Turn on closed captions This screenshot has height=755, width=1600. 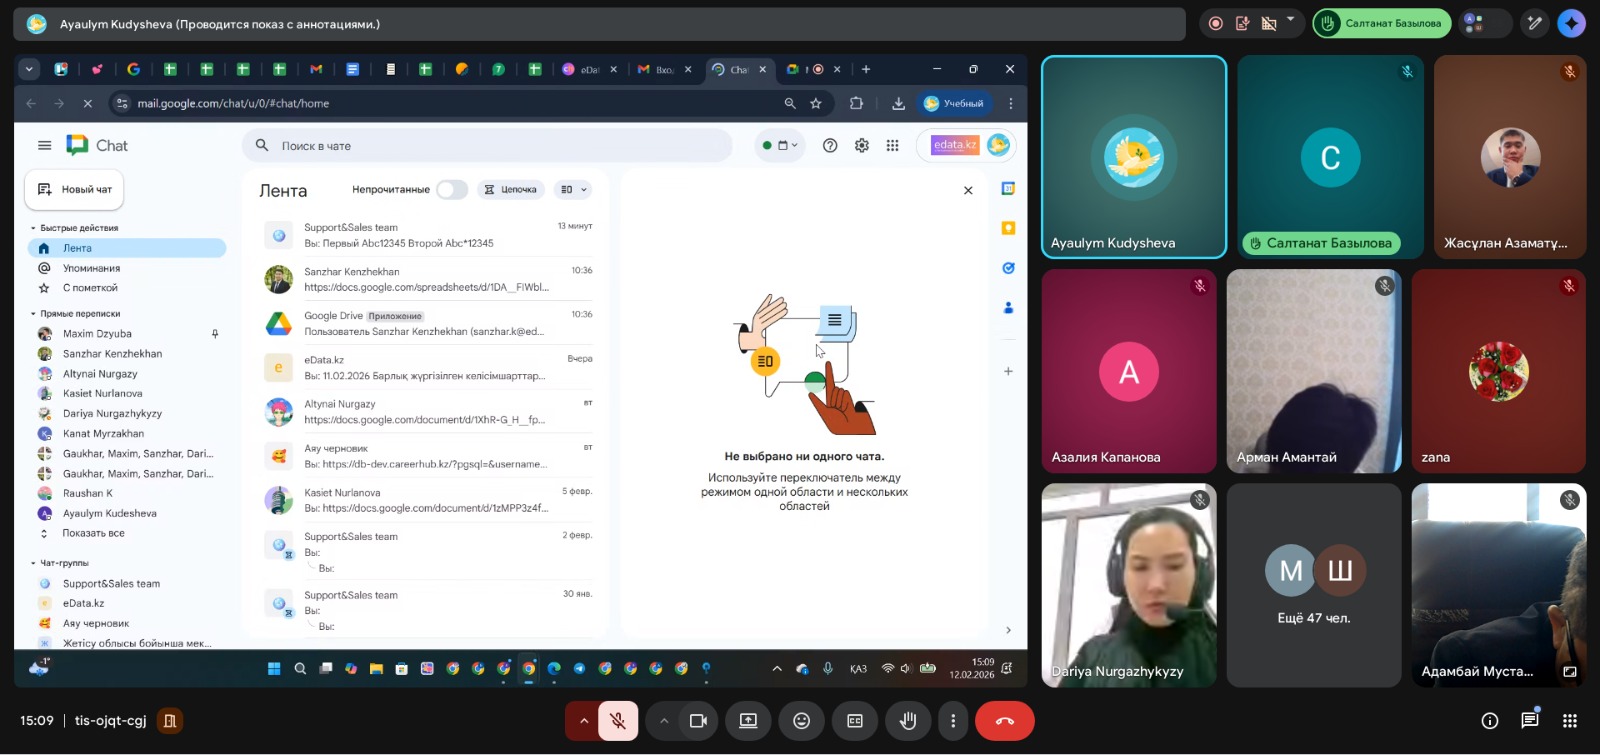point(855,721)
